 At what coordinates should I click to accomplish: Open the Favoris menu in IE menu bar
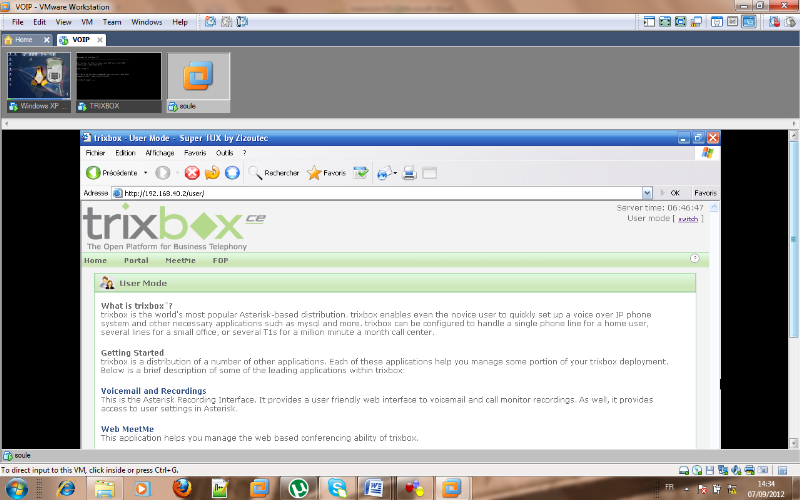tap(195, 153)
